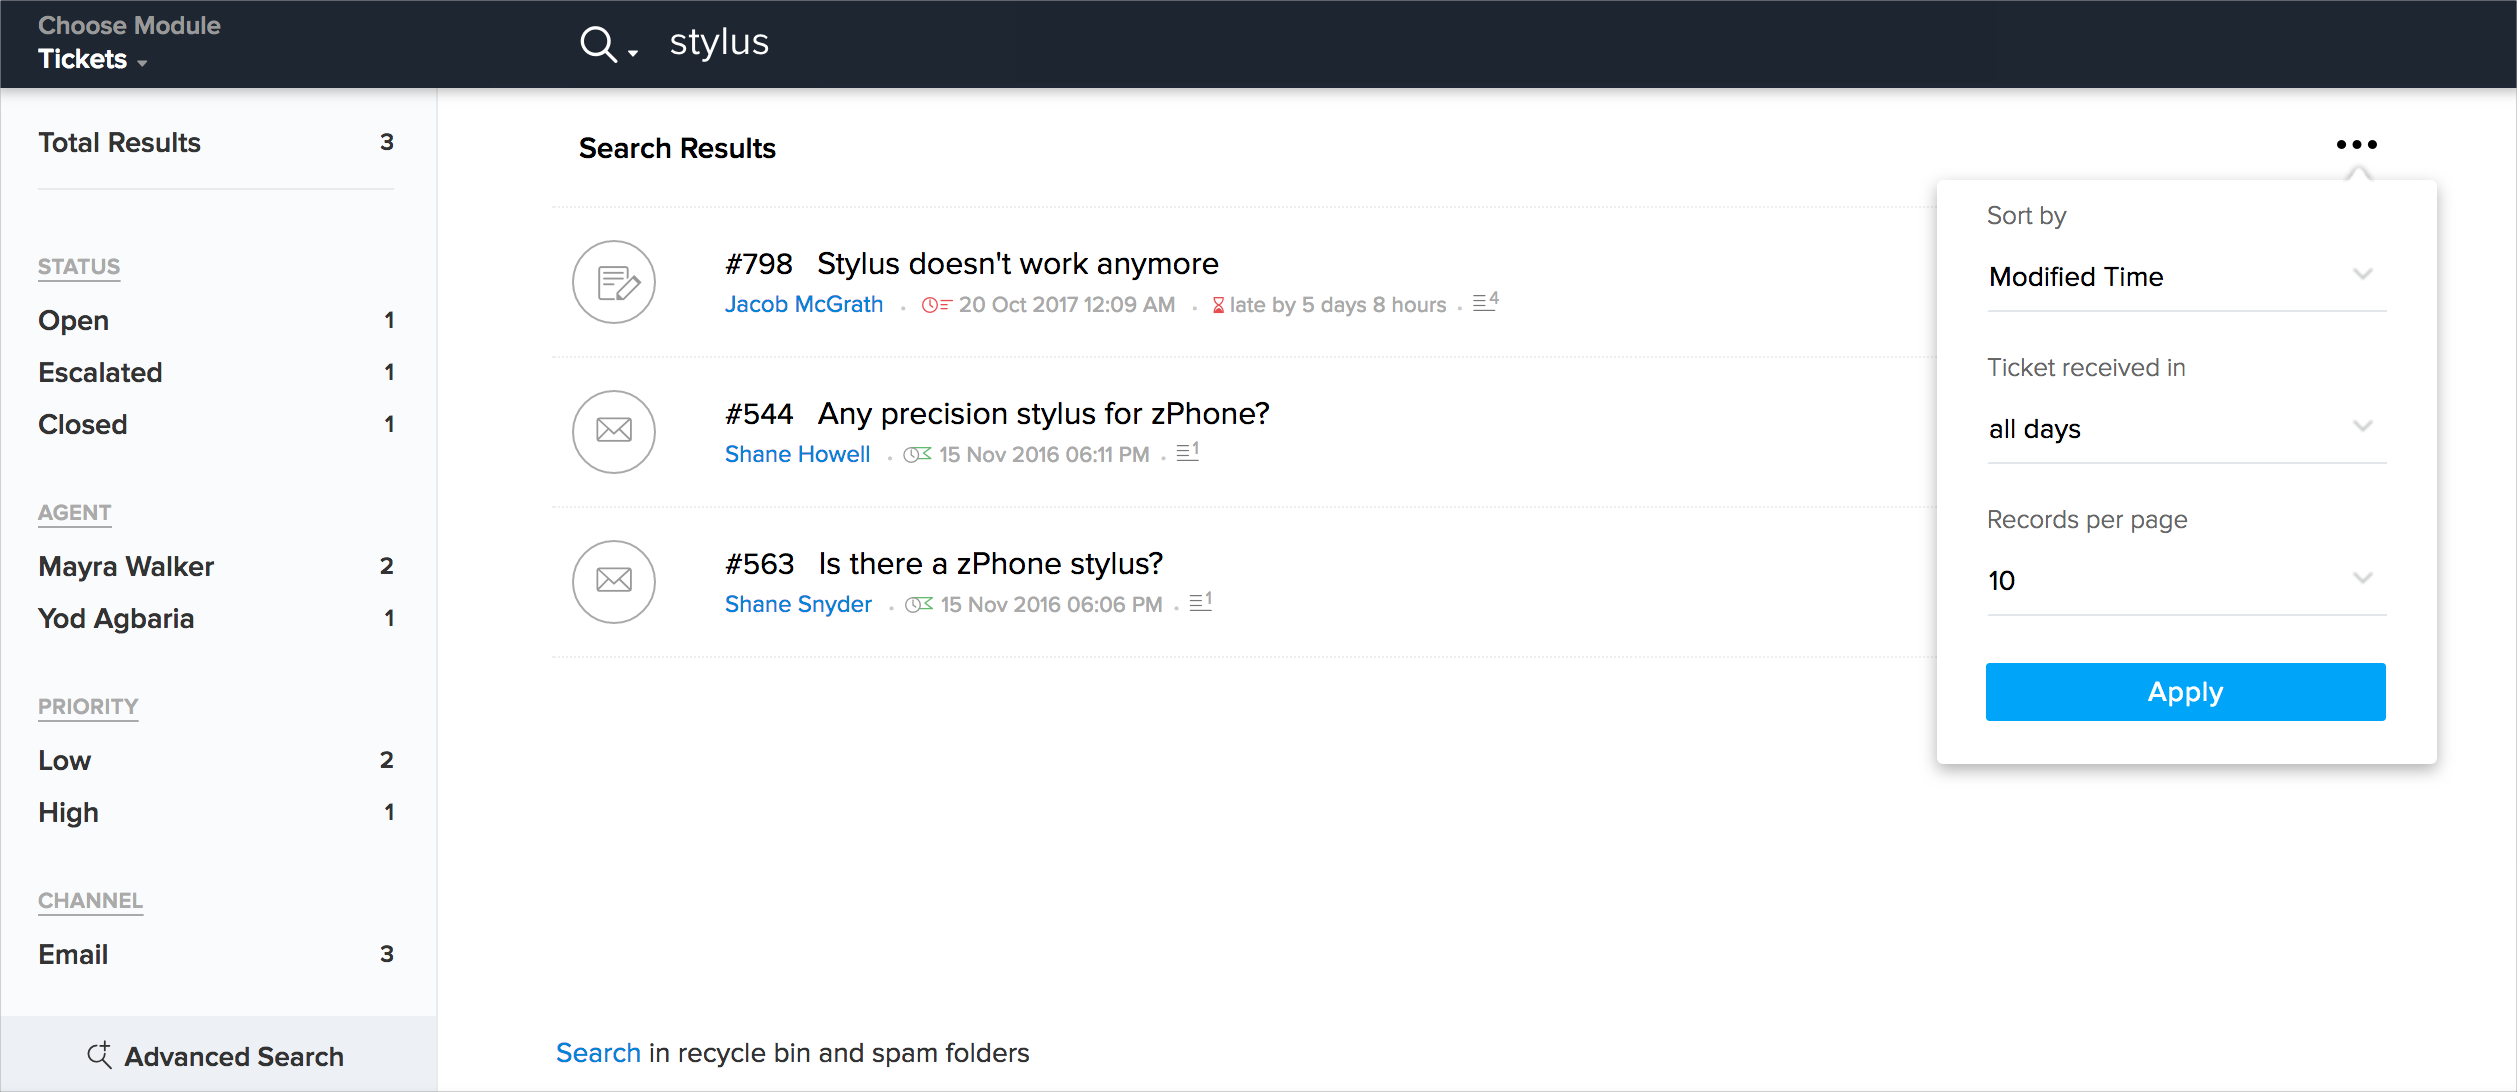Open ticket Is there a zPhone stylus?
Image resolution: width=2517 pixels, height=1092 pixels.
coord(990,564)
